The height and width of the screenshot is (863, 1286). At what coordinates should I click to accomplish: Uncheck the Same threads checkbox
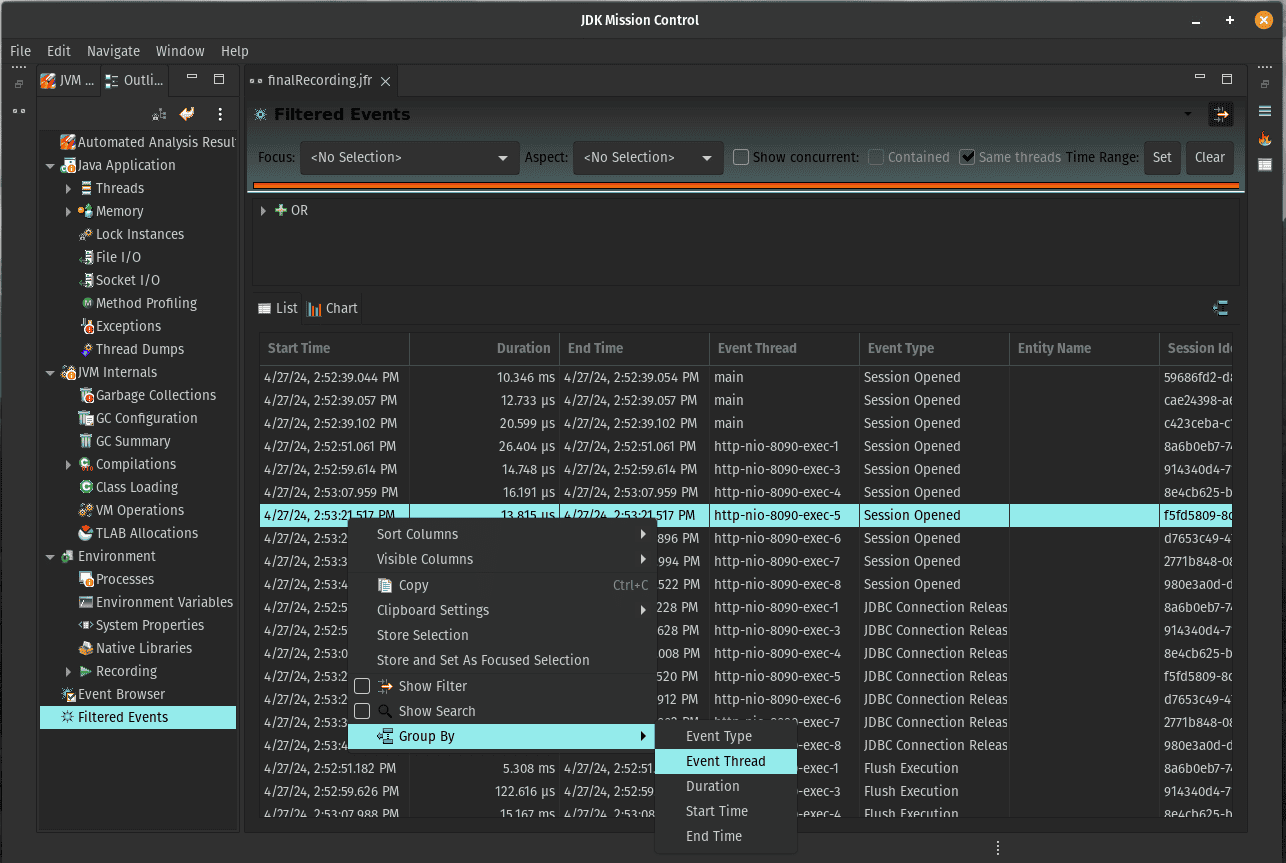[967, 157]
